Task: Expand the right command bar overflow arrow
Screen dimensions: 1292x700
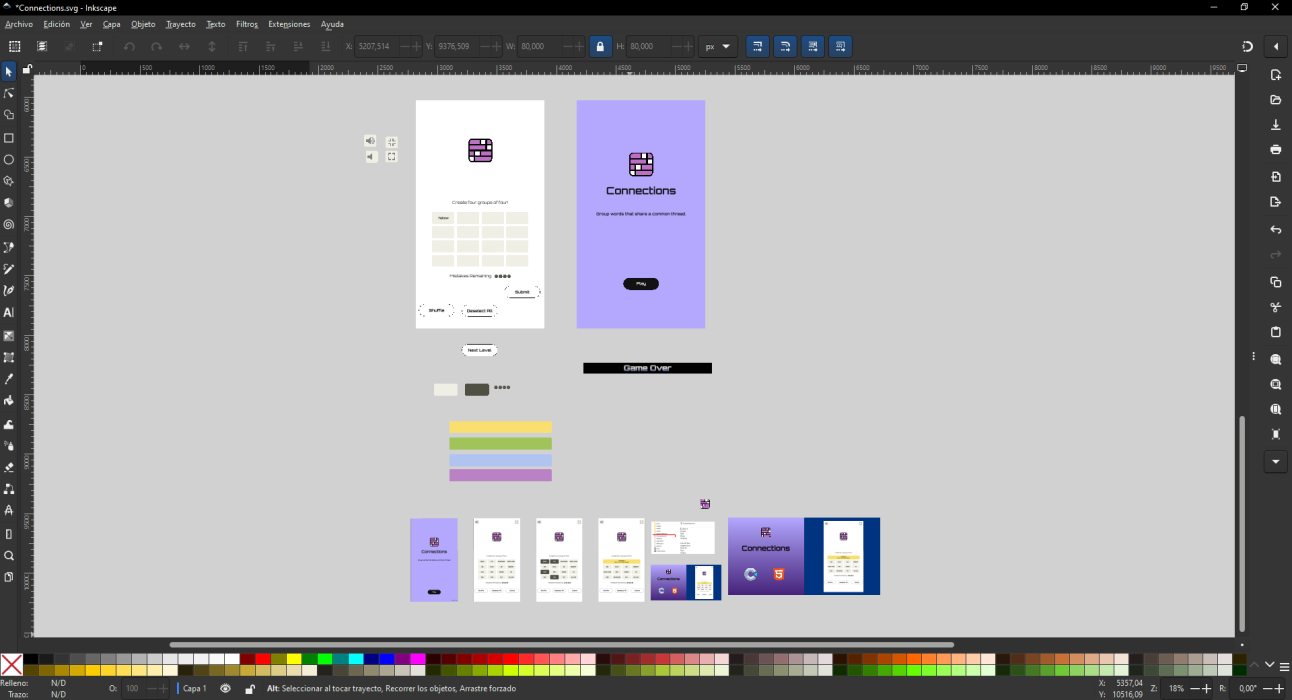Action: coord(1275,461)
